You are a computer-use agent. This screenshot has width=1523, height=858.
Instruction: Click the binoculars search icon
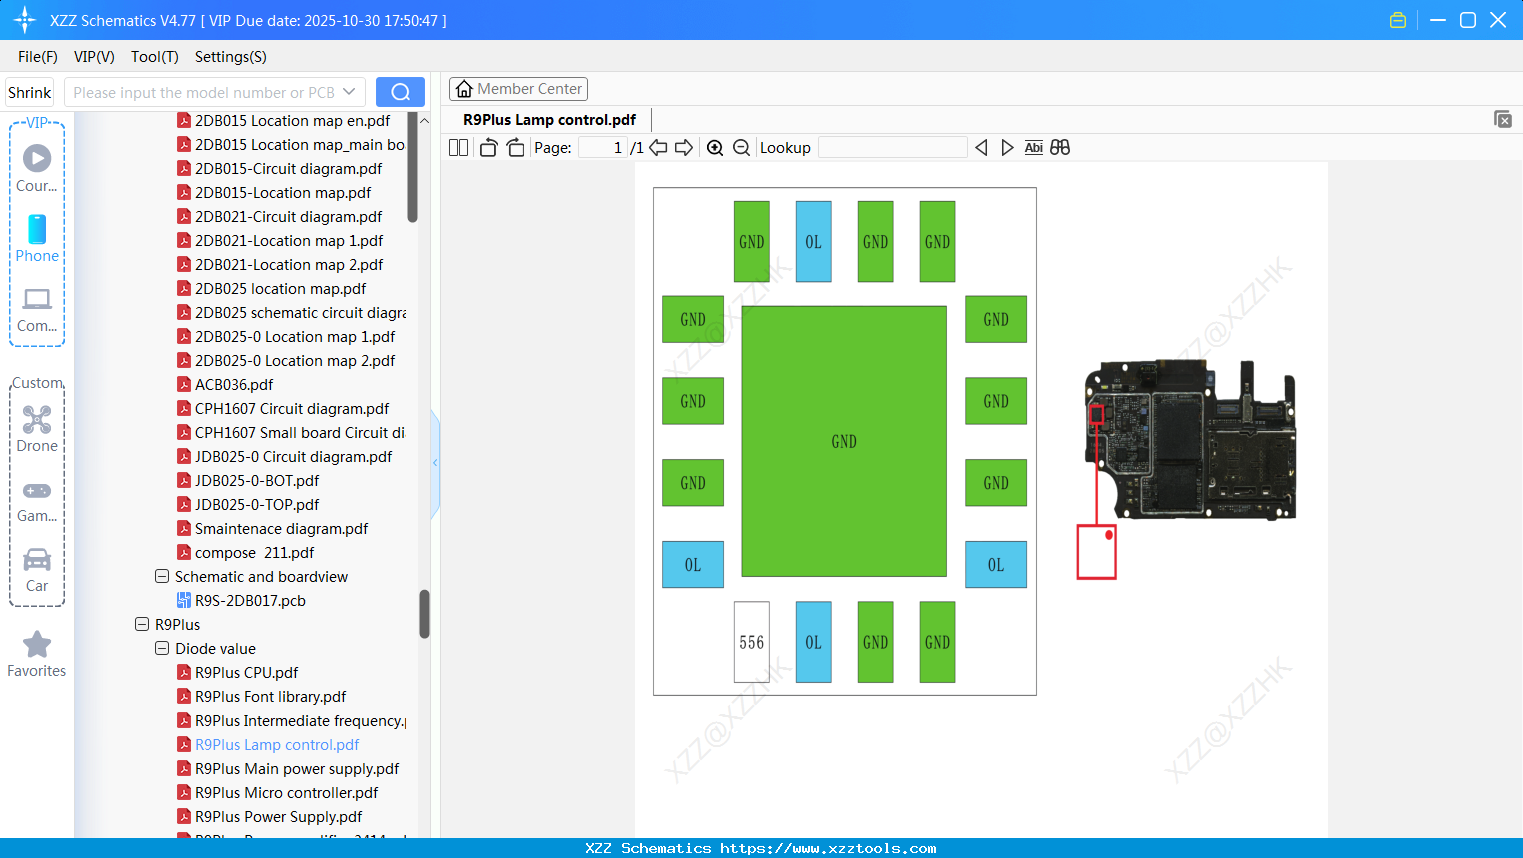tap(1060, 148)
